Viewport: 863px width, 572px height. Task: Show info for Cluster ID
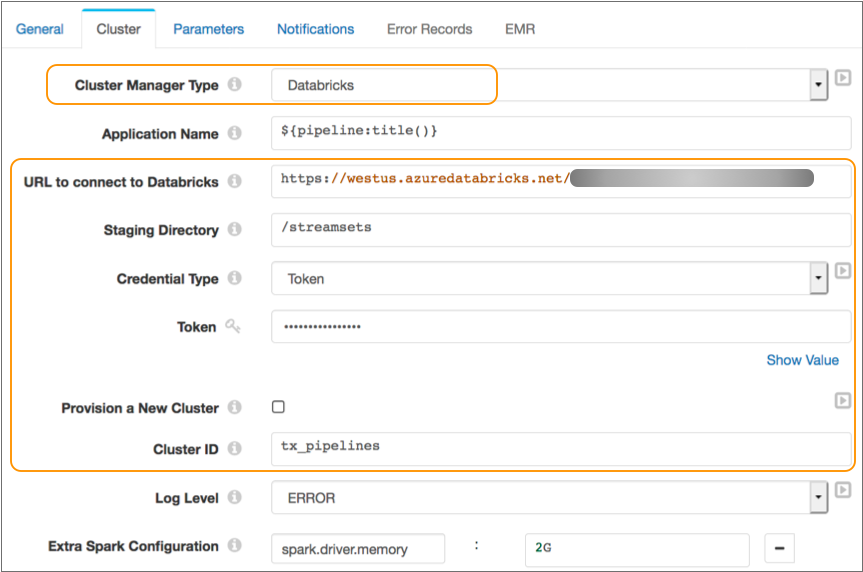(x=234, y=448)
